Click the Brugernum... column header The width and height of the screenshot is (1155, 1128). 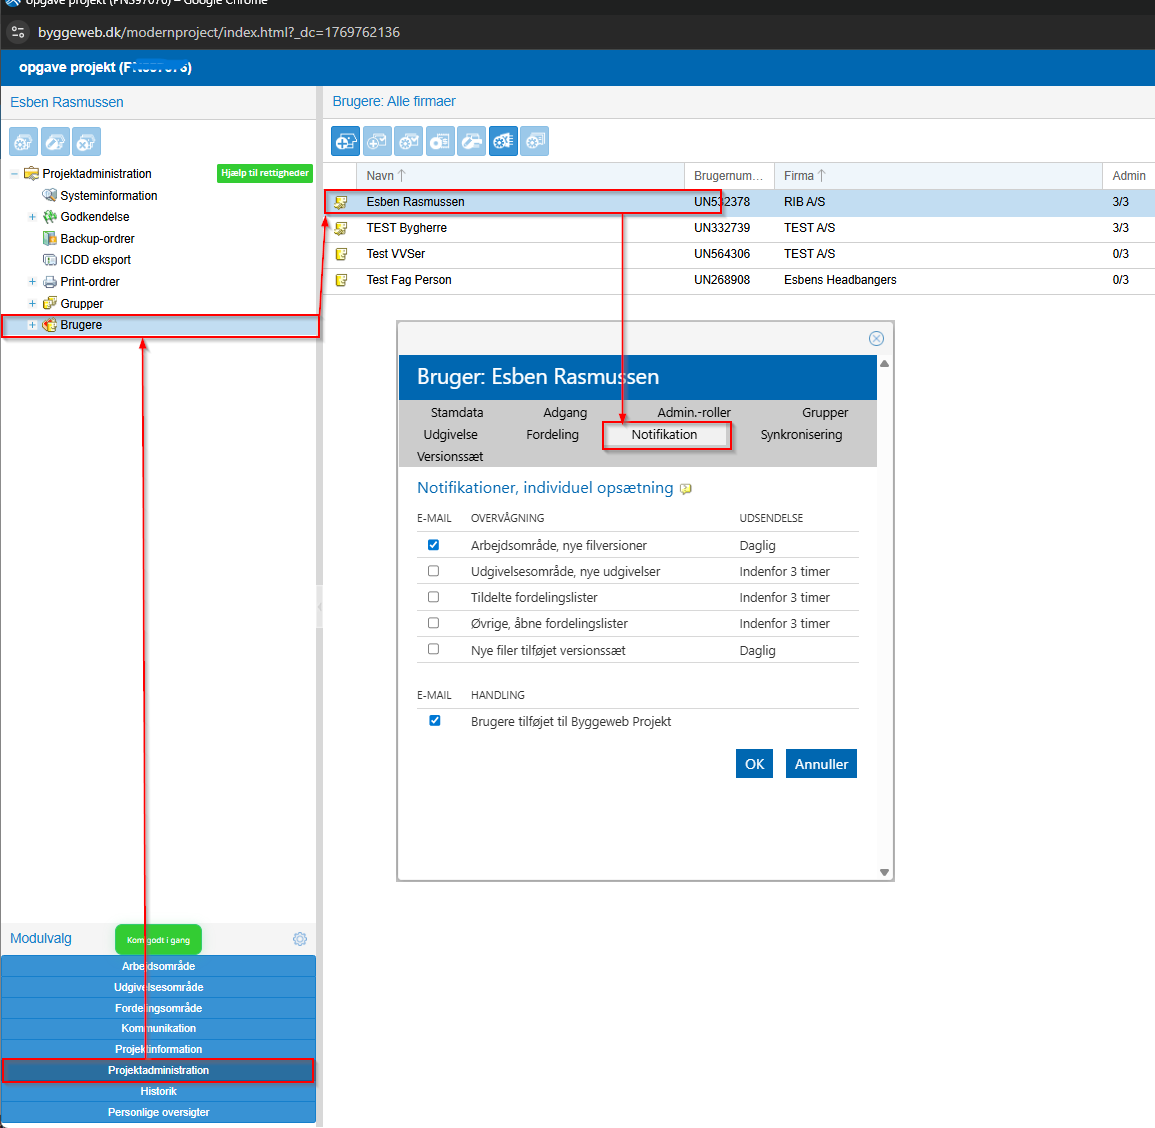(729, 176)
